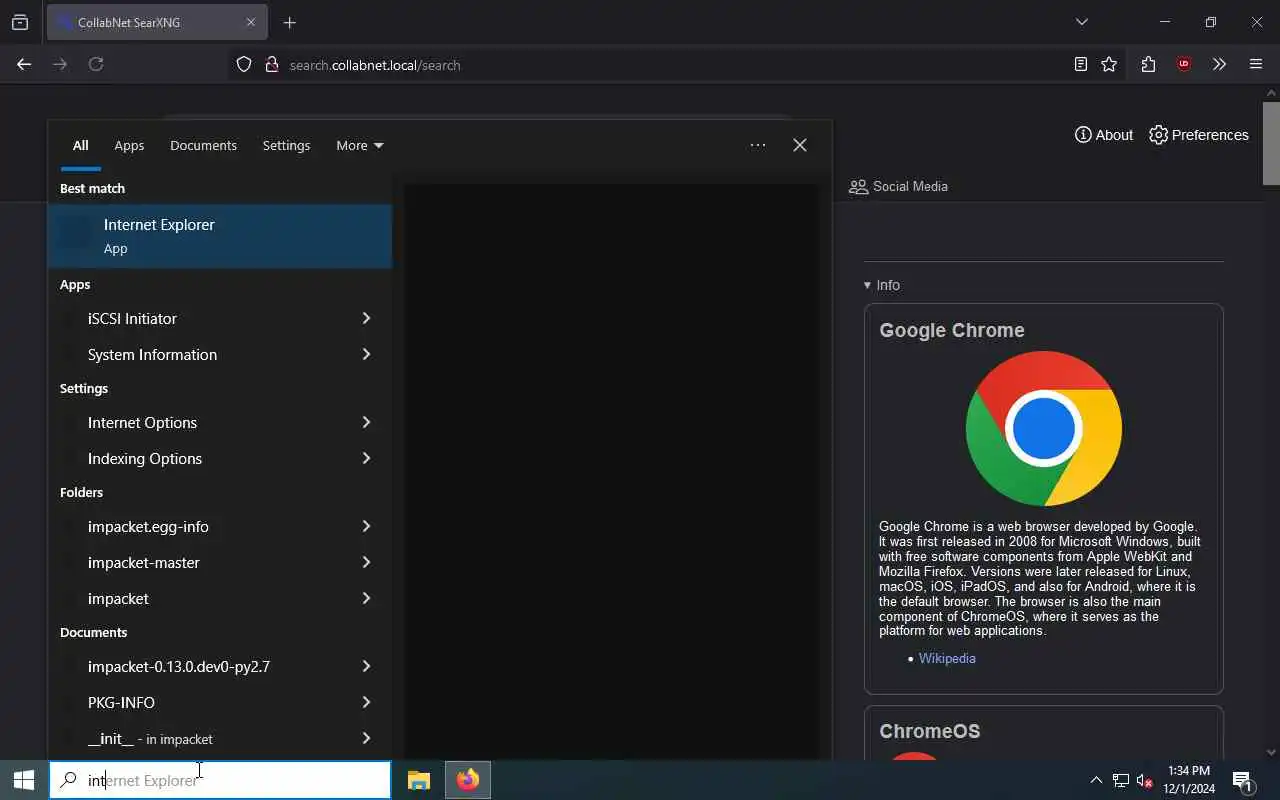1280x800 pixels.
Task: Switch to Settings search filter tab
Action: pyautogui.click(x=286, y=145)
